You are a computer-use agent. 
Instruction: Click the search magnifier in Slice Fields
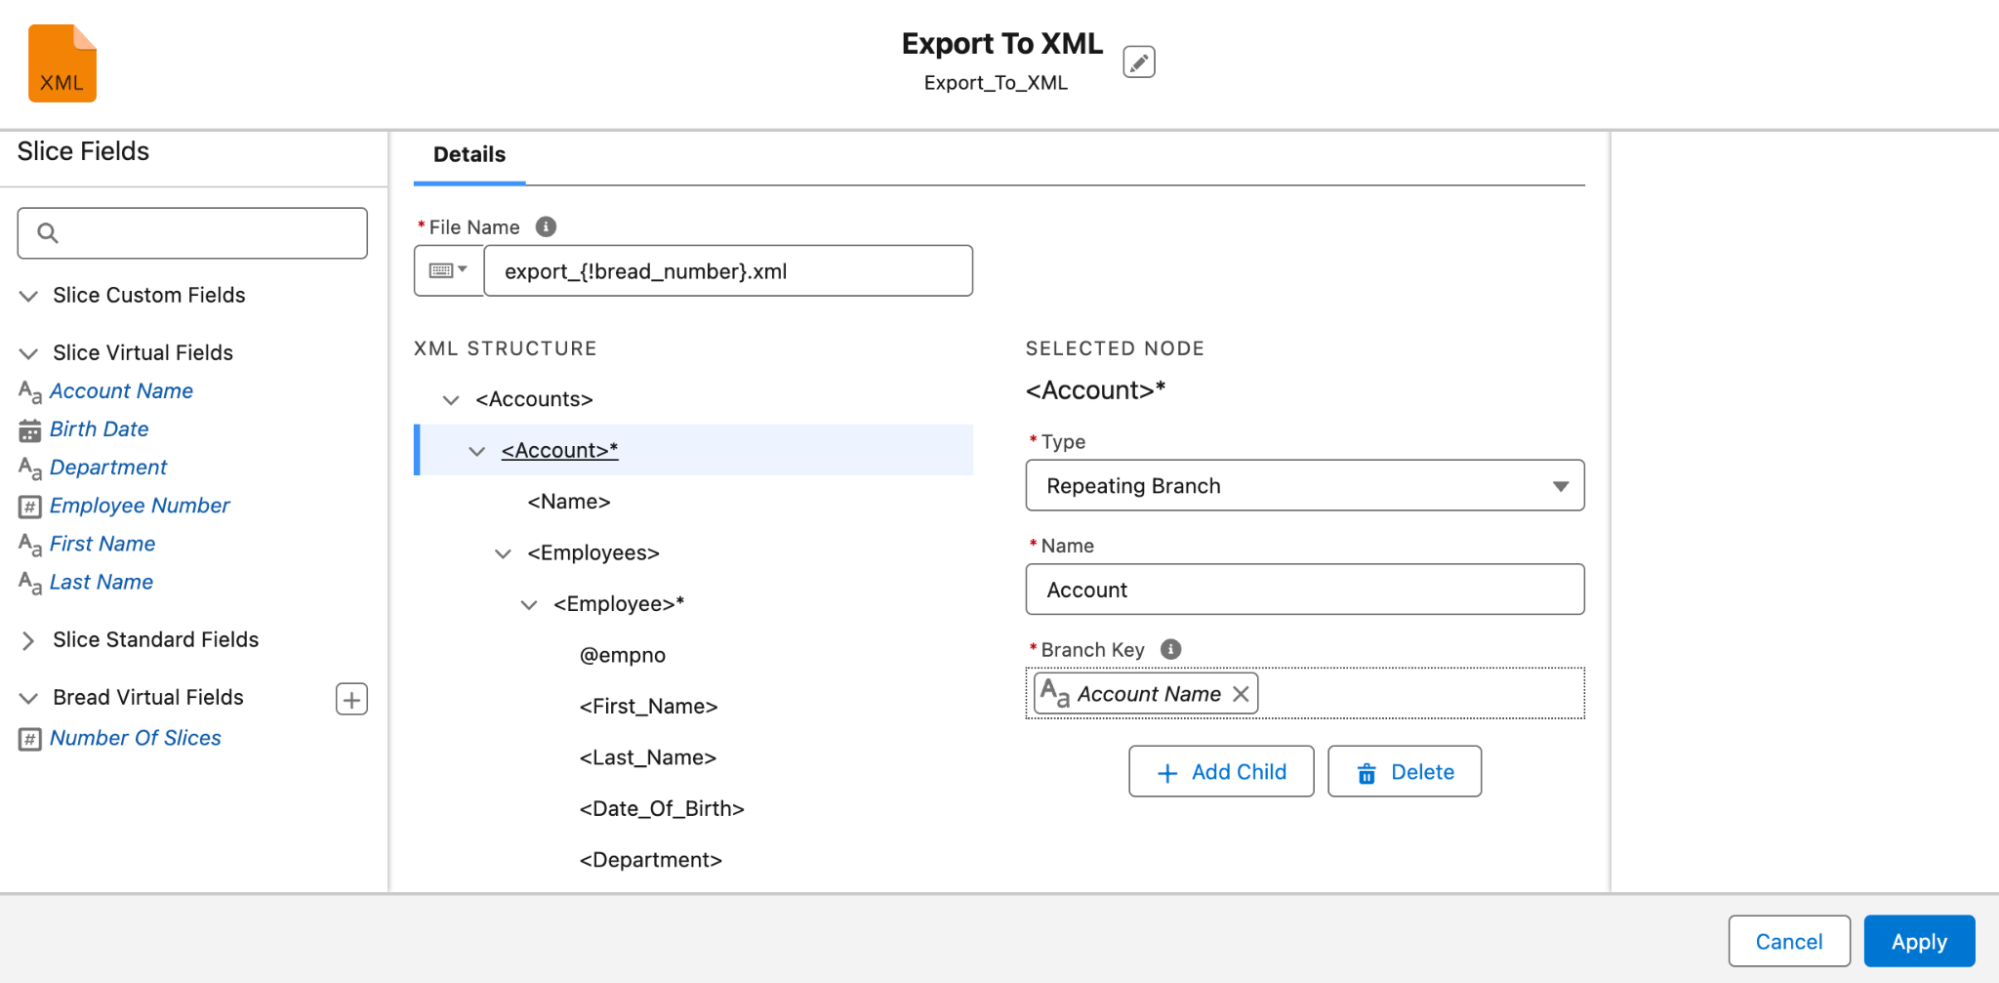[48, 232]
